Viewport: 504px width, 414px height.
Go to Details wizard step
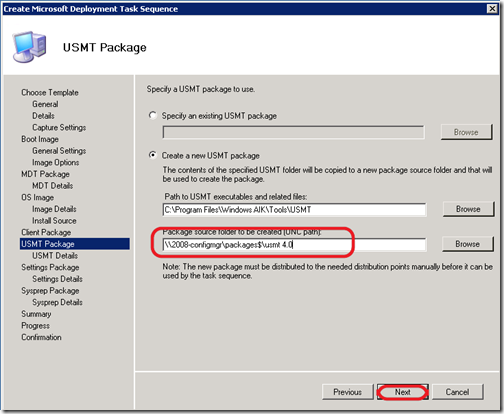click(x=43, y=116)
